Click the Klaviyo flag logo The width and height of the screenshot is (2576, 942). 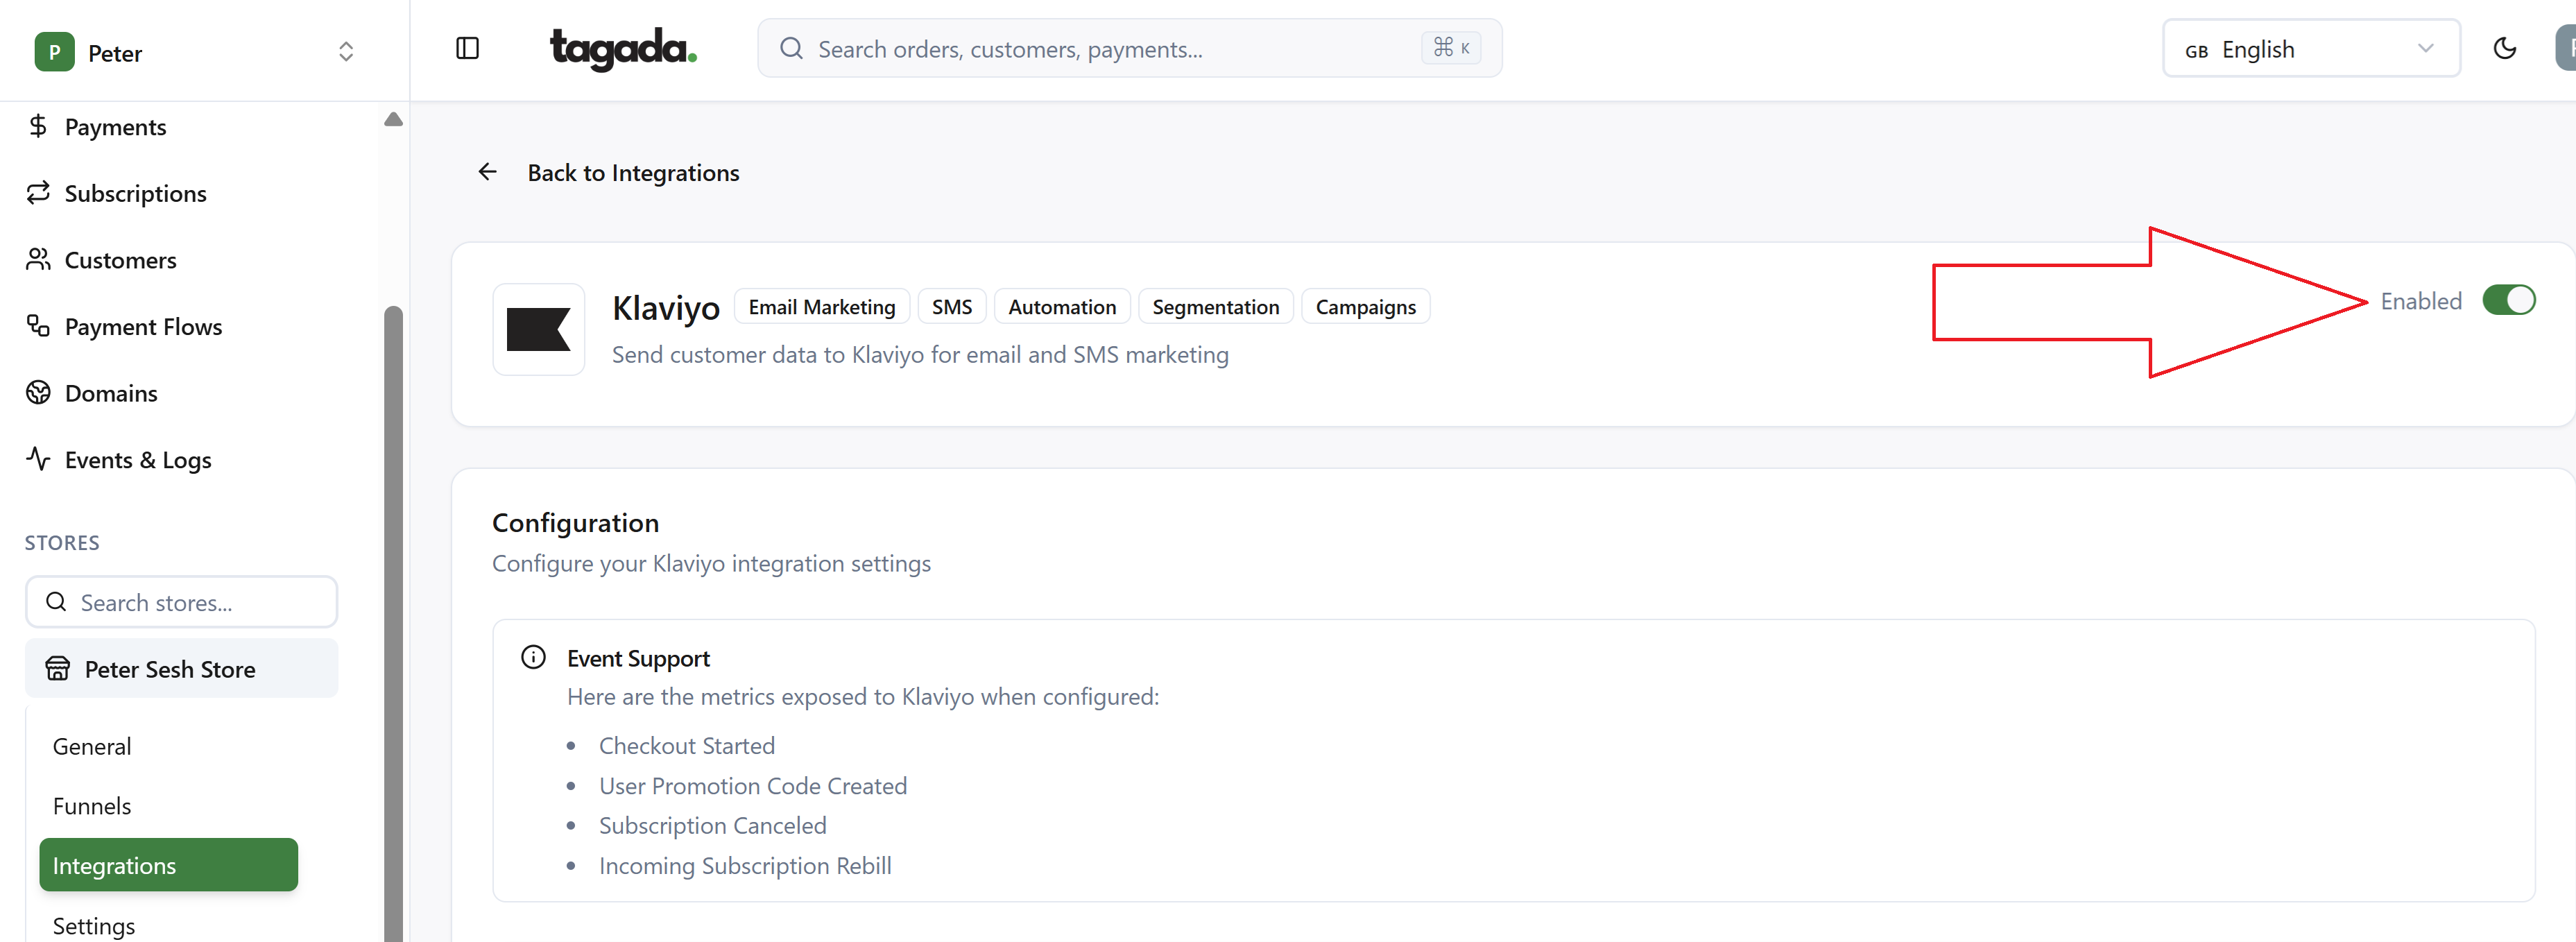[x=538, y=329]
